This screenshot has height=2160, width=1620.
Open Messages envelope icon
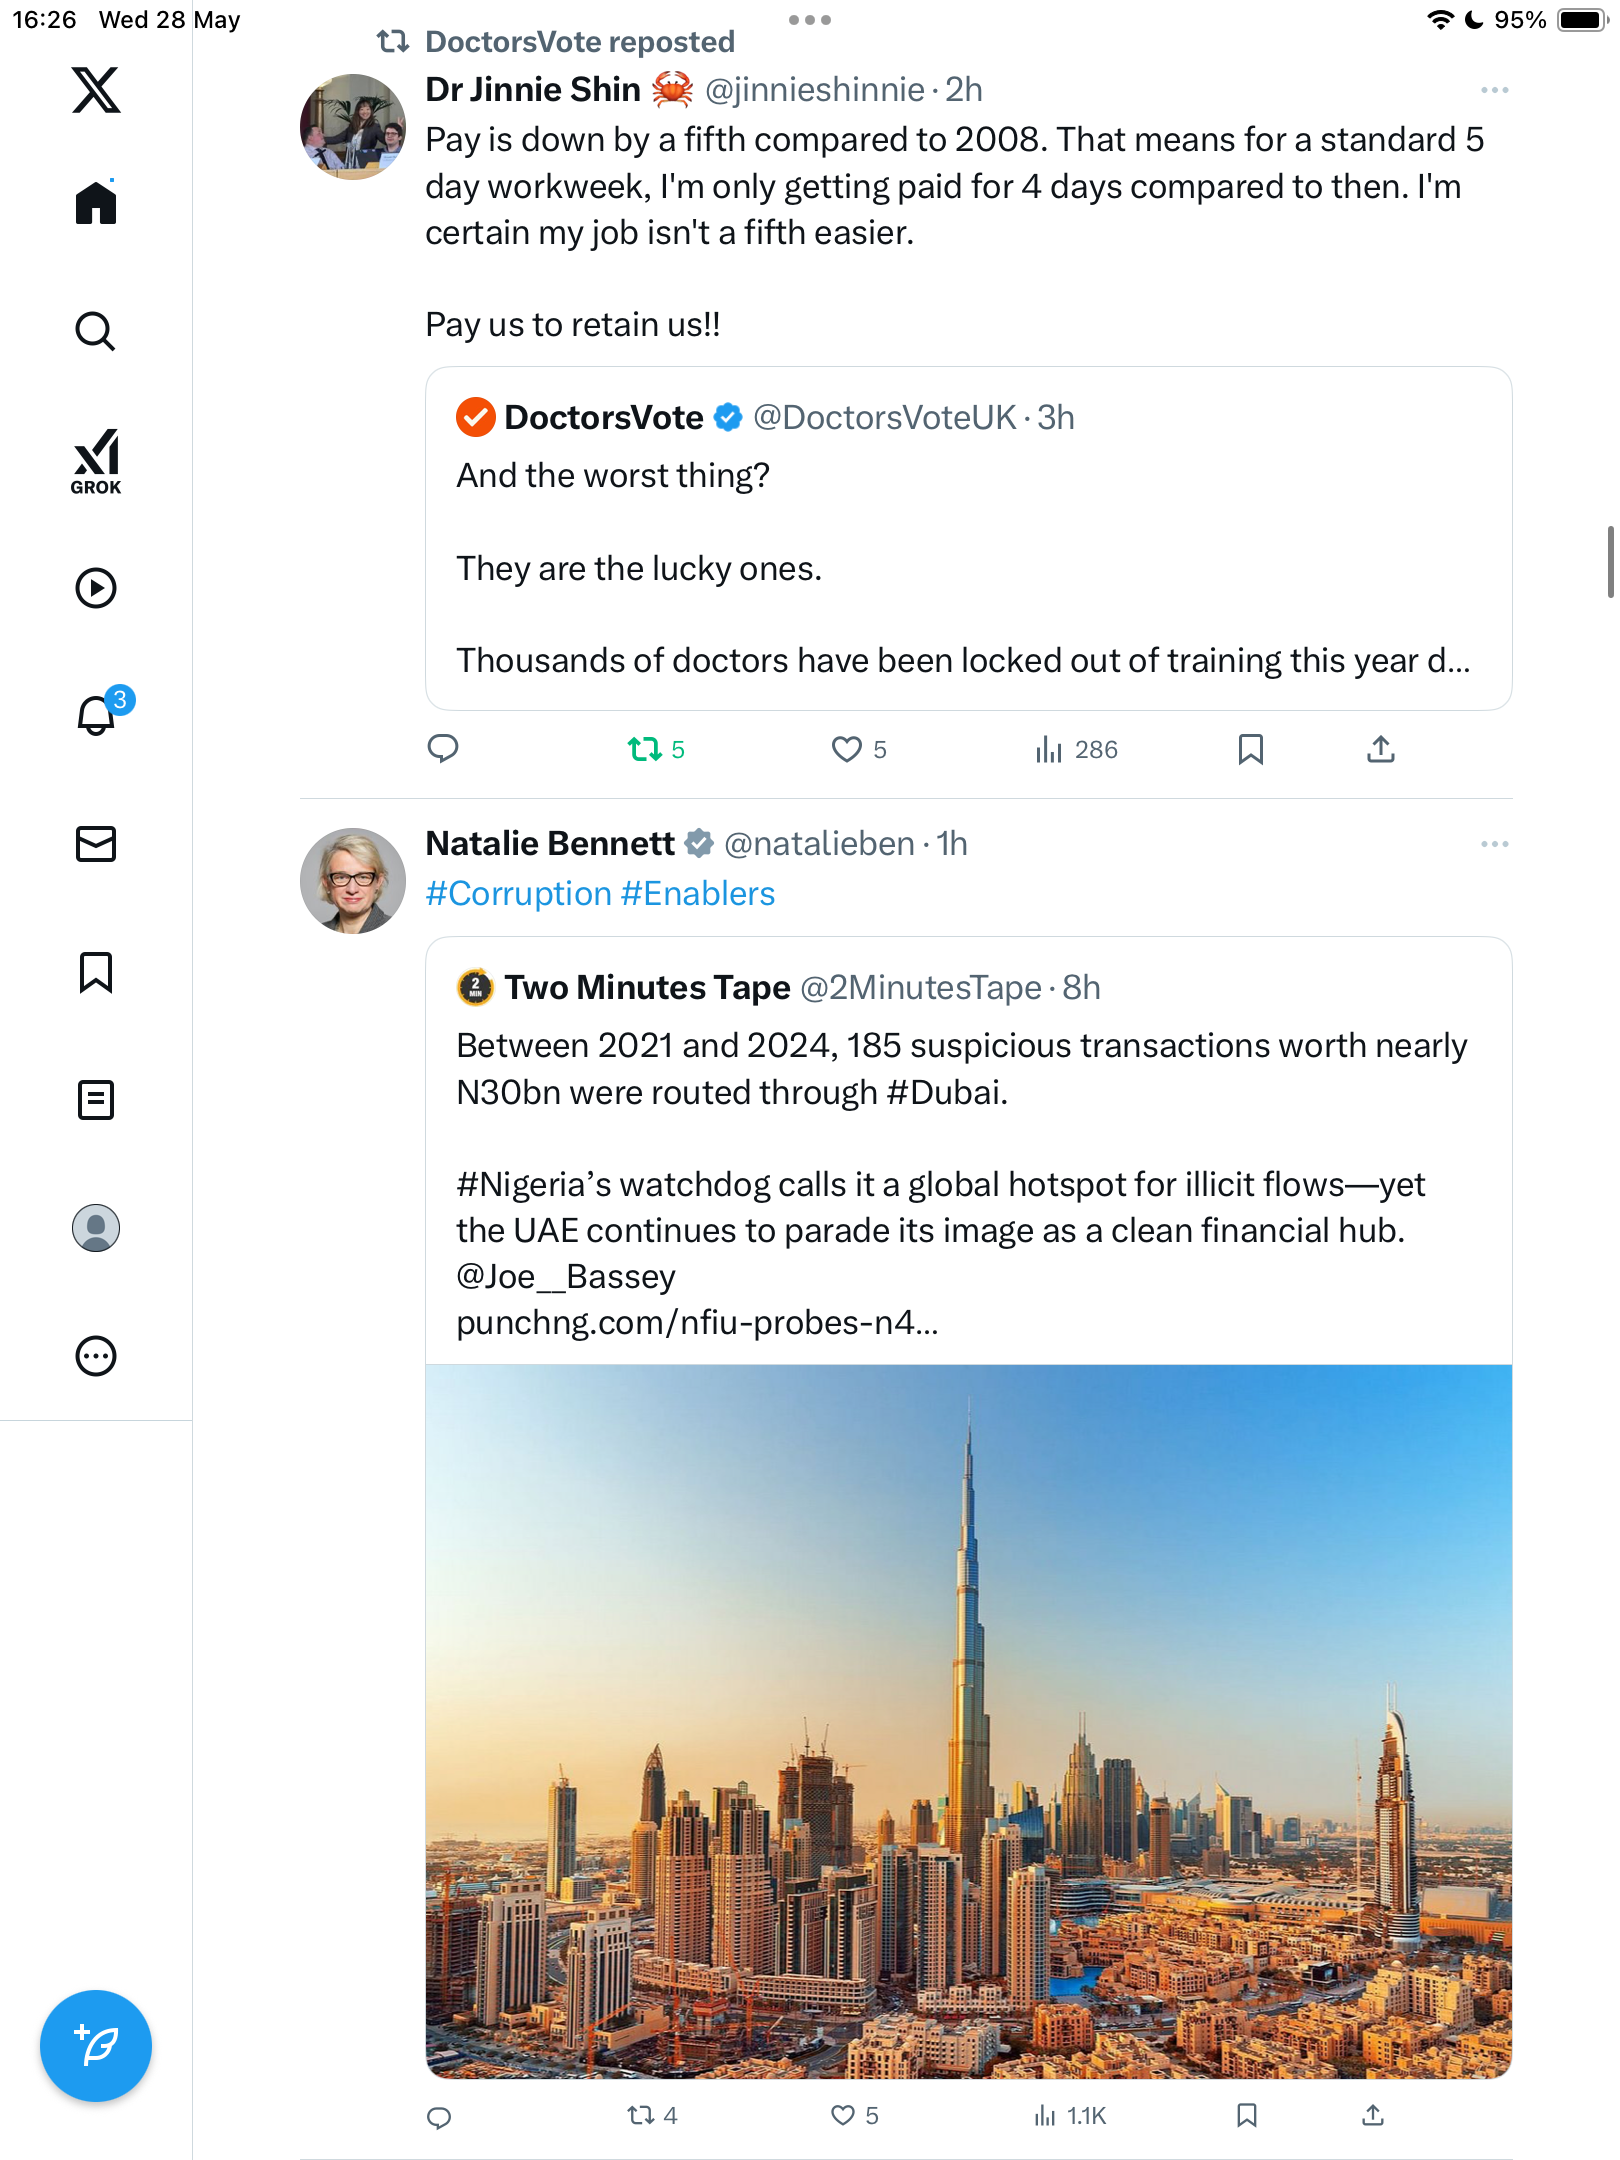tap(96, 844)
